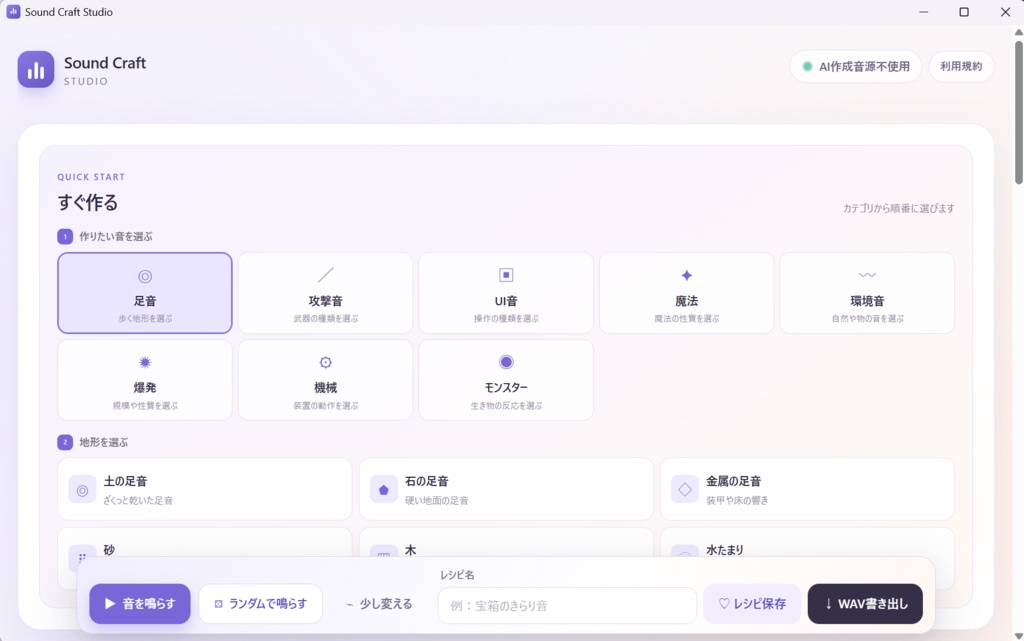Screen dimensions: 1024x641
Task: Click ランダムで鳴らす random play button
Action: pyautogui.click(x=261, y=604)
